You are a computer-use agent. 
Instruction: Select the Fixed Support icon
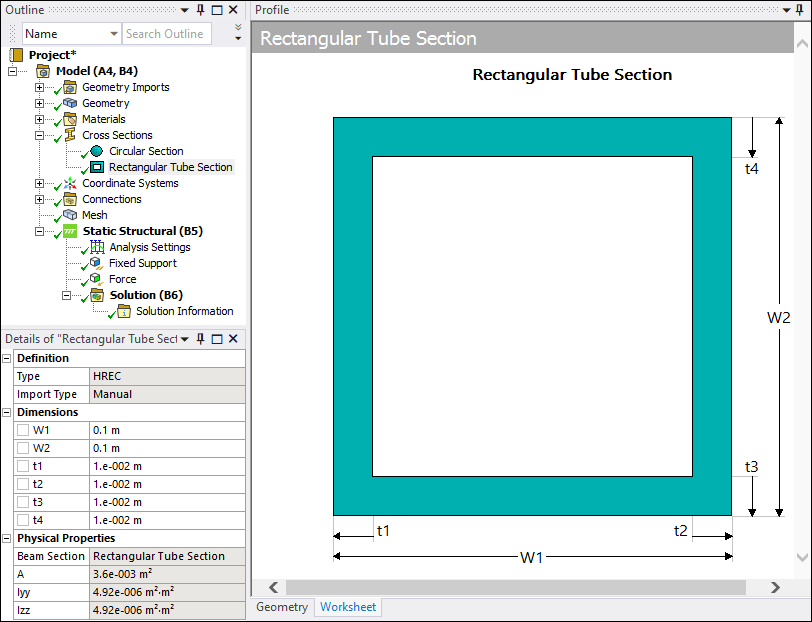[x=97, y=263]
